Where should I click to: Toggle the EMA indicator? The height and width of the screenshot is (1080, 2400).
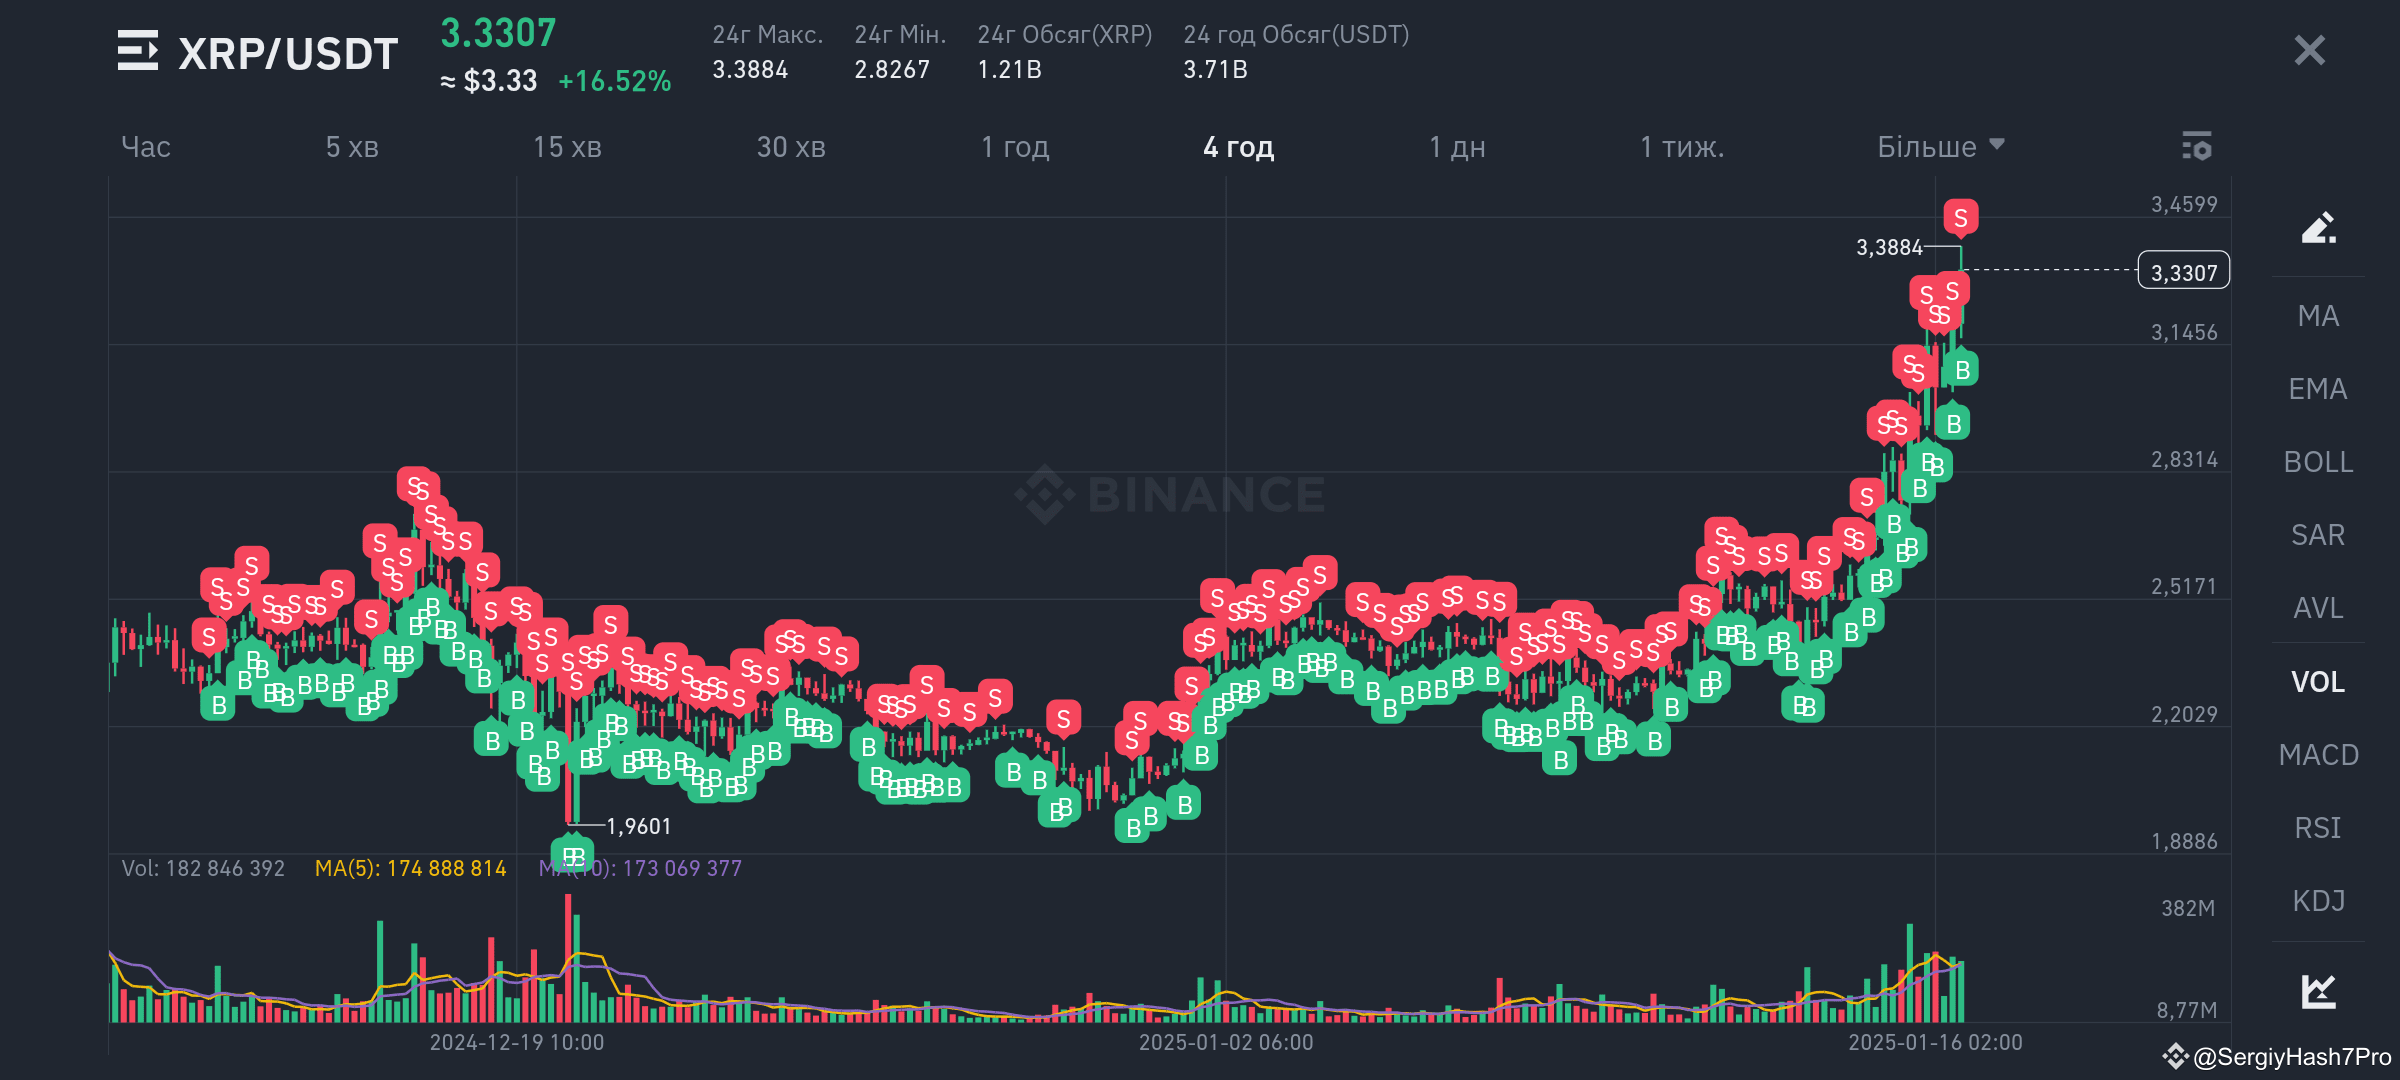[2318, 389]
